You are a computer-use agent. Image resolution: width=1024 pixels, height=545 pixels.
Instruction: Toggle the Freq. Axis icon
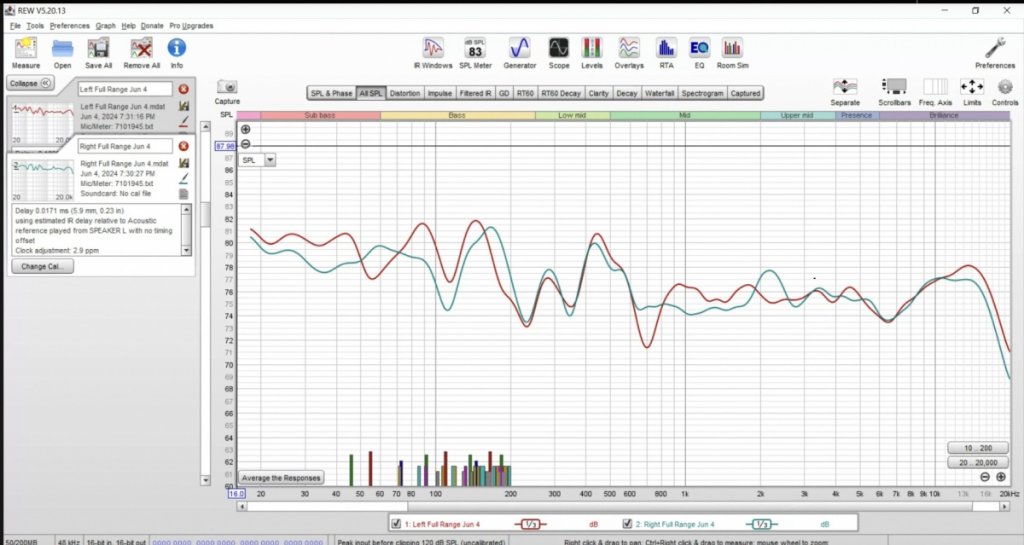(935, 91)
